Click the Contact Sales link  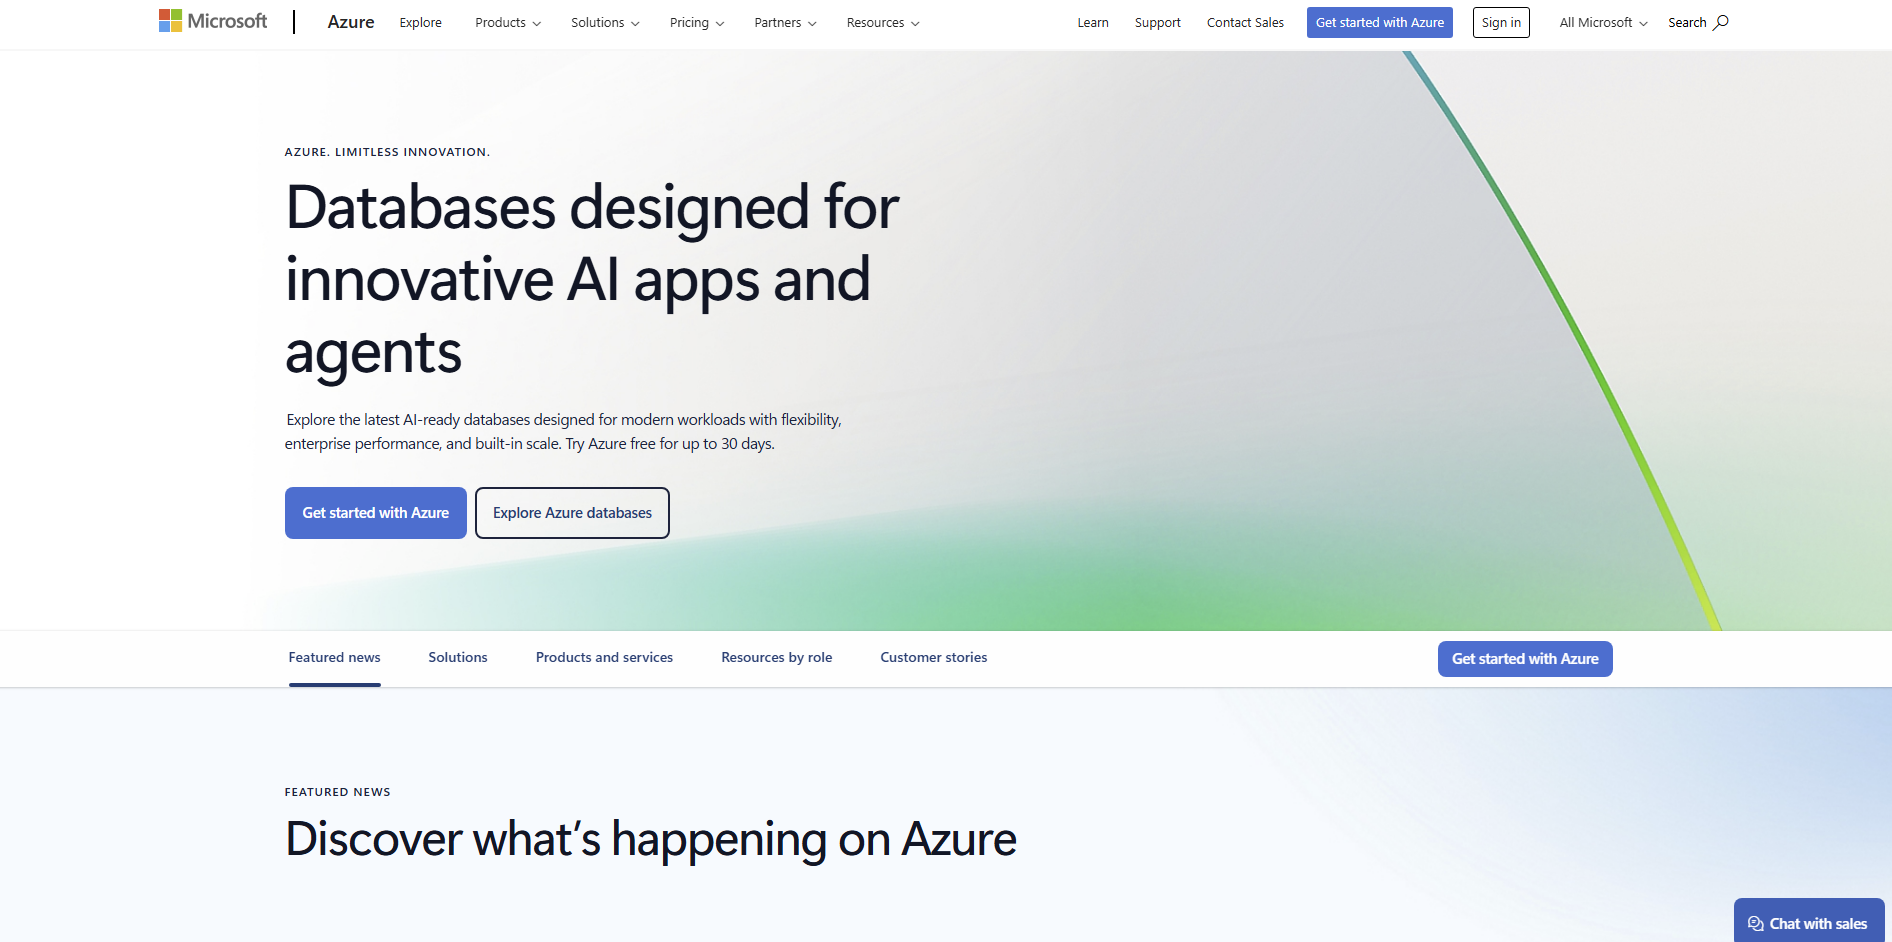coord(1245,21)
